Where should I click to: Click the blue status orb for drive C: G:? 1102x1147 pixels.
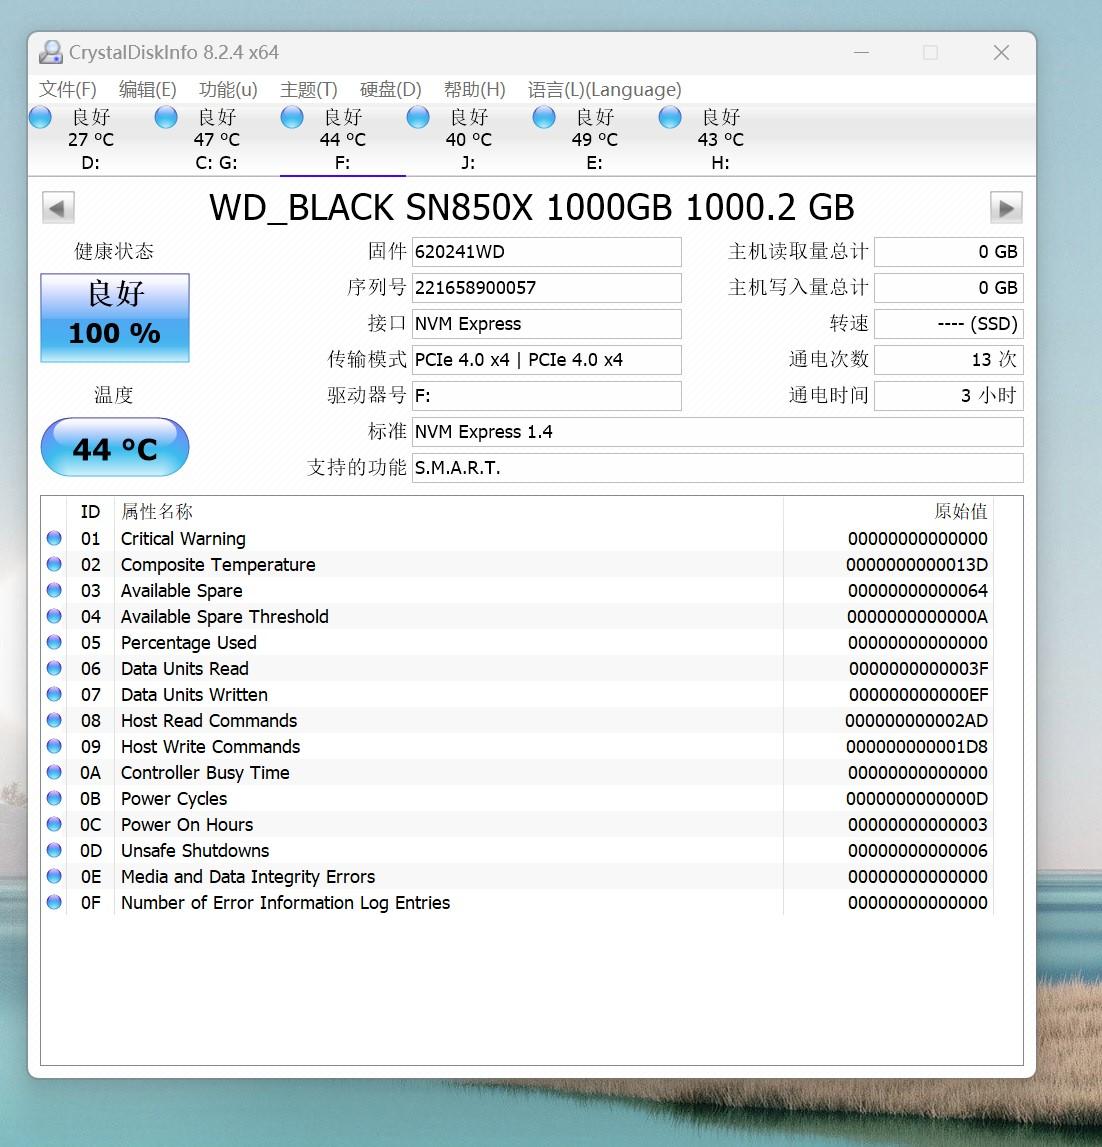pyautogui.click(x=166, y=117)
